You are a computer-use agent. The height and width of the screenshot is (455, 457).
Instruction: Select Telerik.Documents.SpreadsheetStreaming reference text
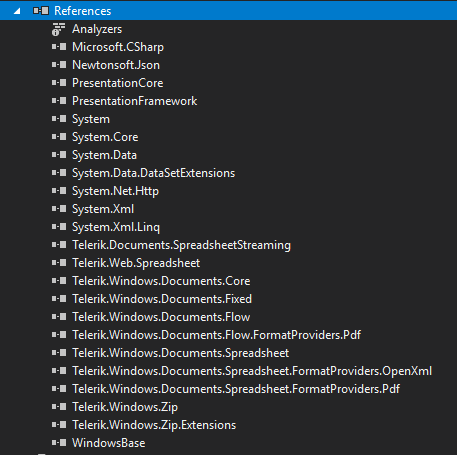point(181,245)
